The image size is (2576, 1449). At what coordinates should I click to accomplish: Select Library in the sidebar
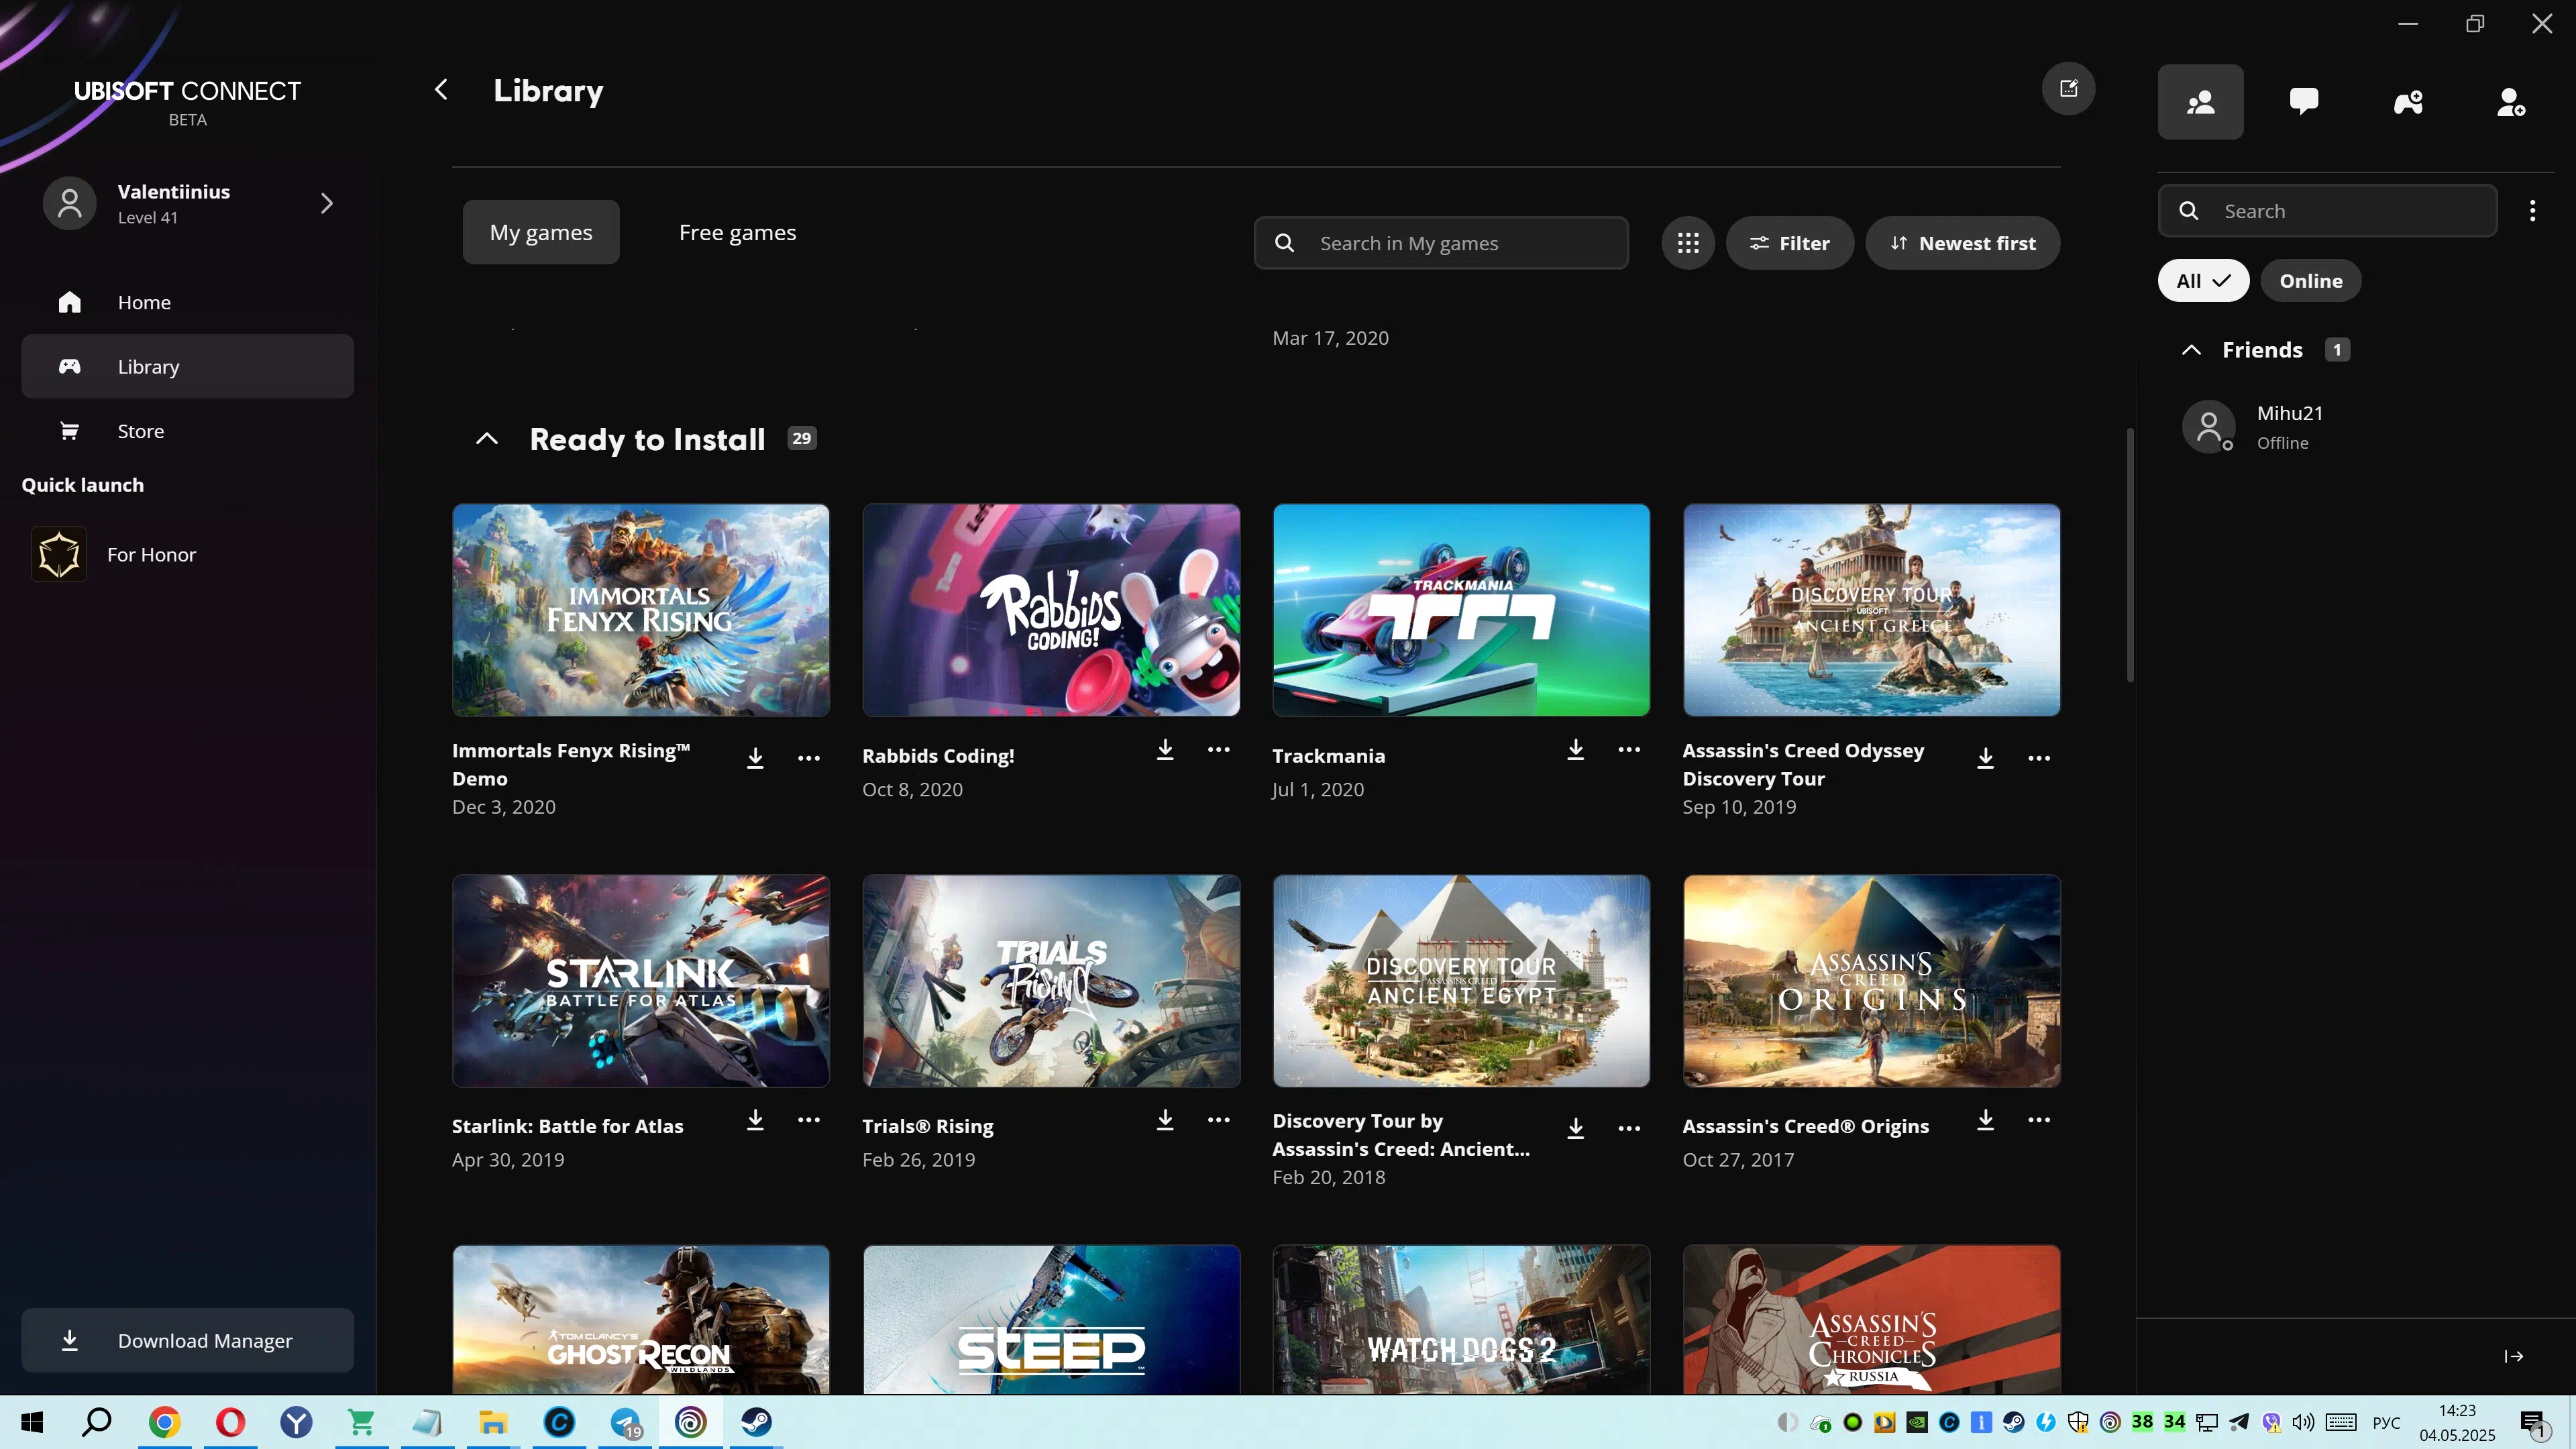pyautogui.click(x=188, y=366)
